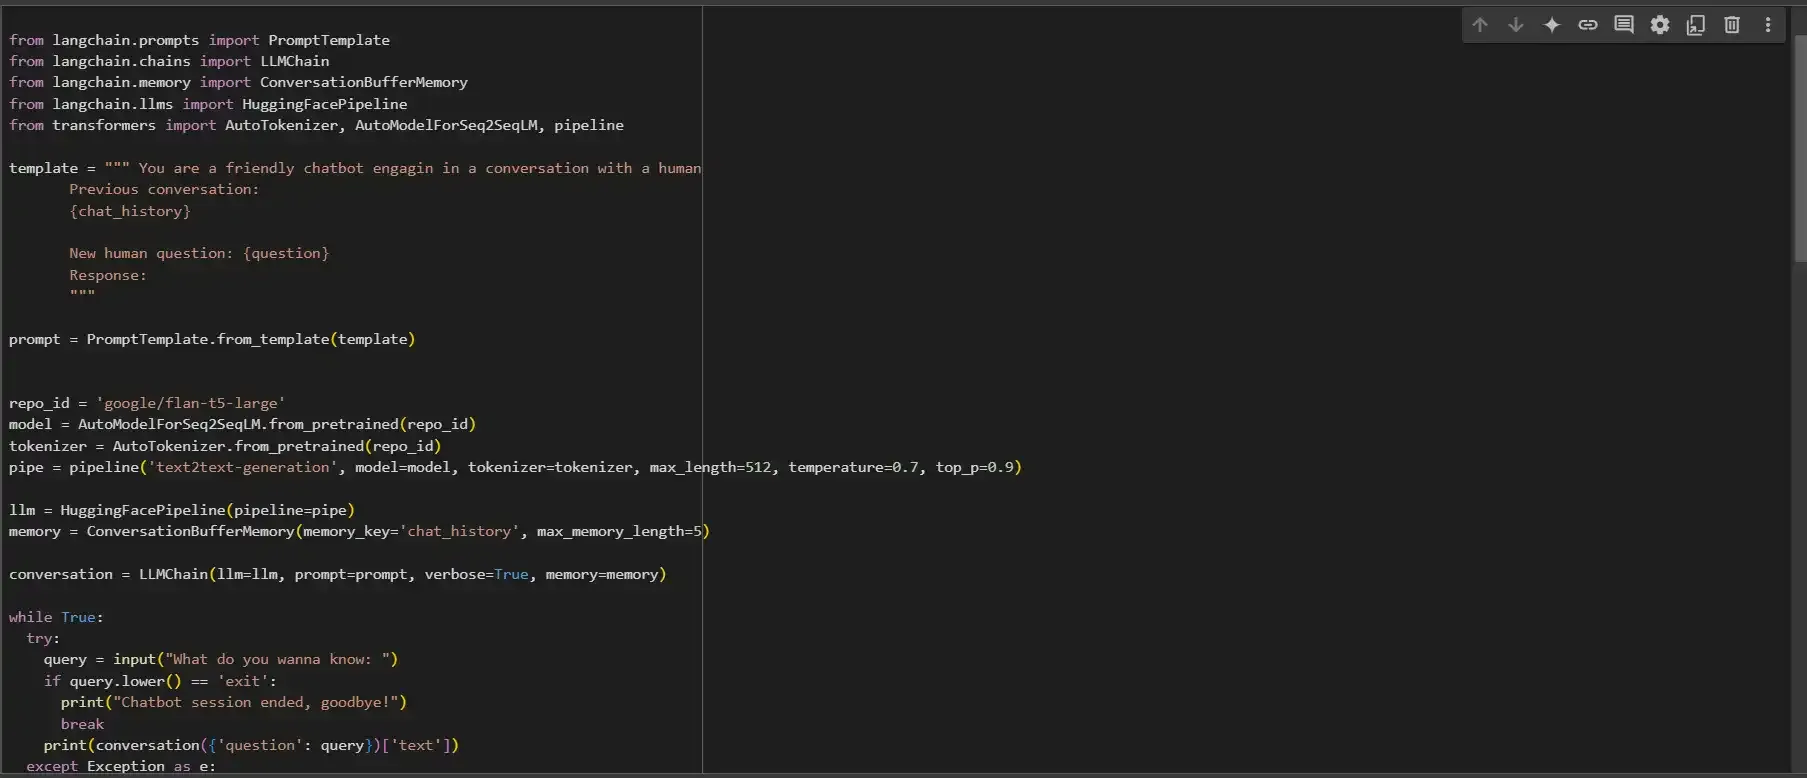Mirror cell in tab icon
Image resolution: width=1807 pixels, height=778 pixels.
(x=1696, y=25)
